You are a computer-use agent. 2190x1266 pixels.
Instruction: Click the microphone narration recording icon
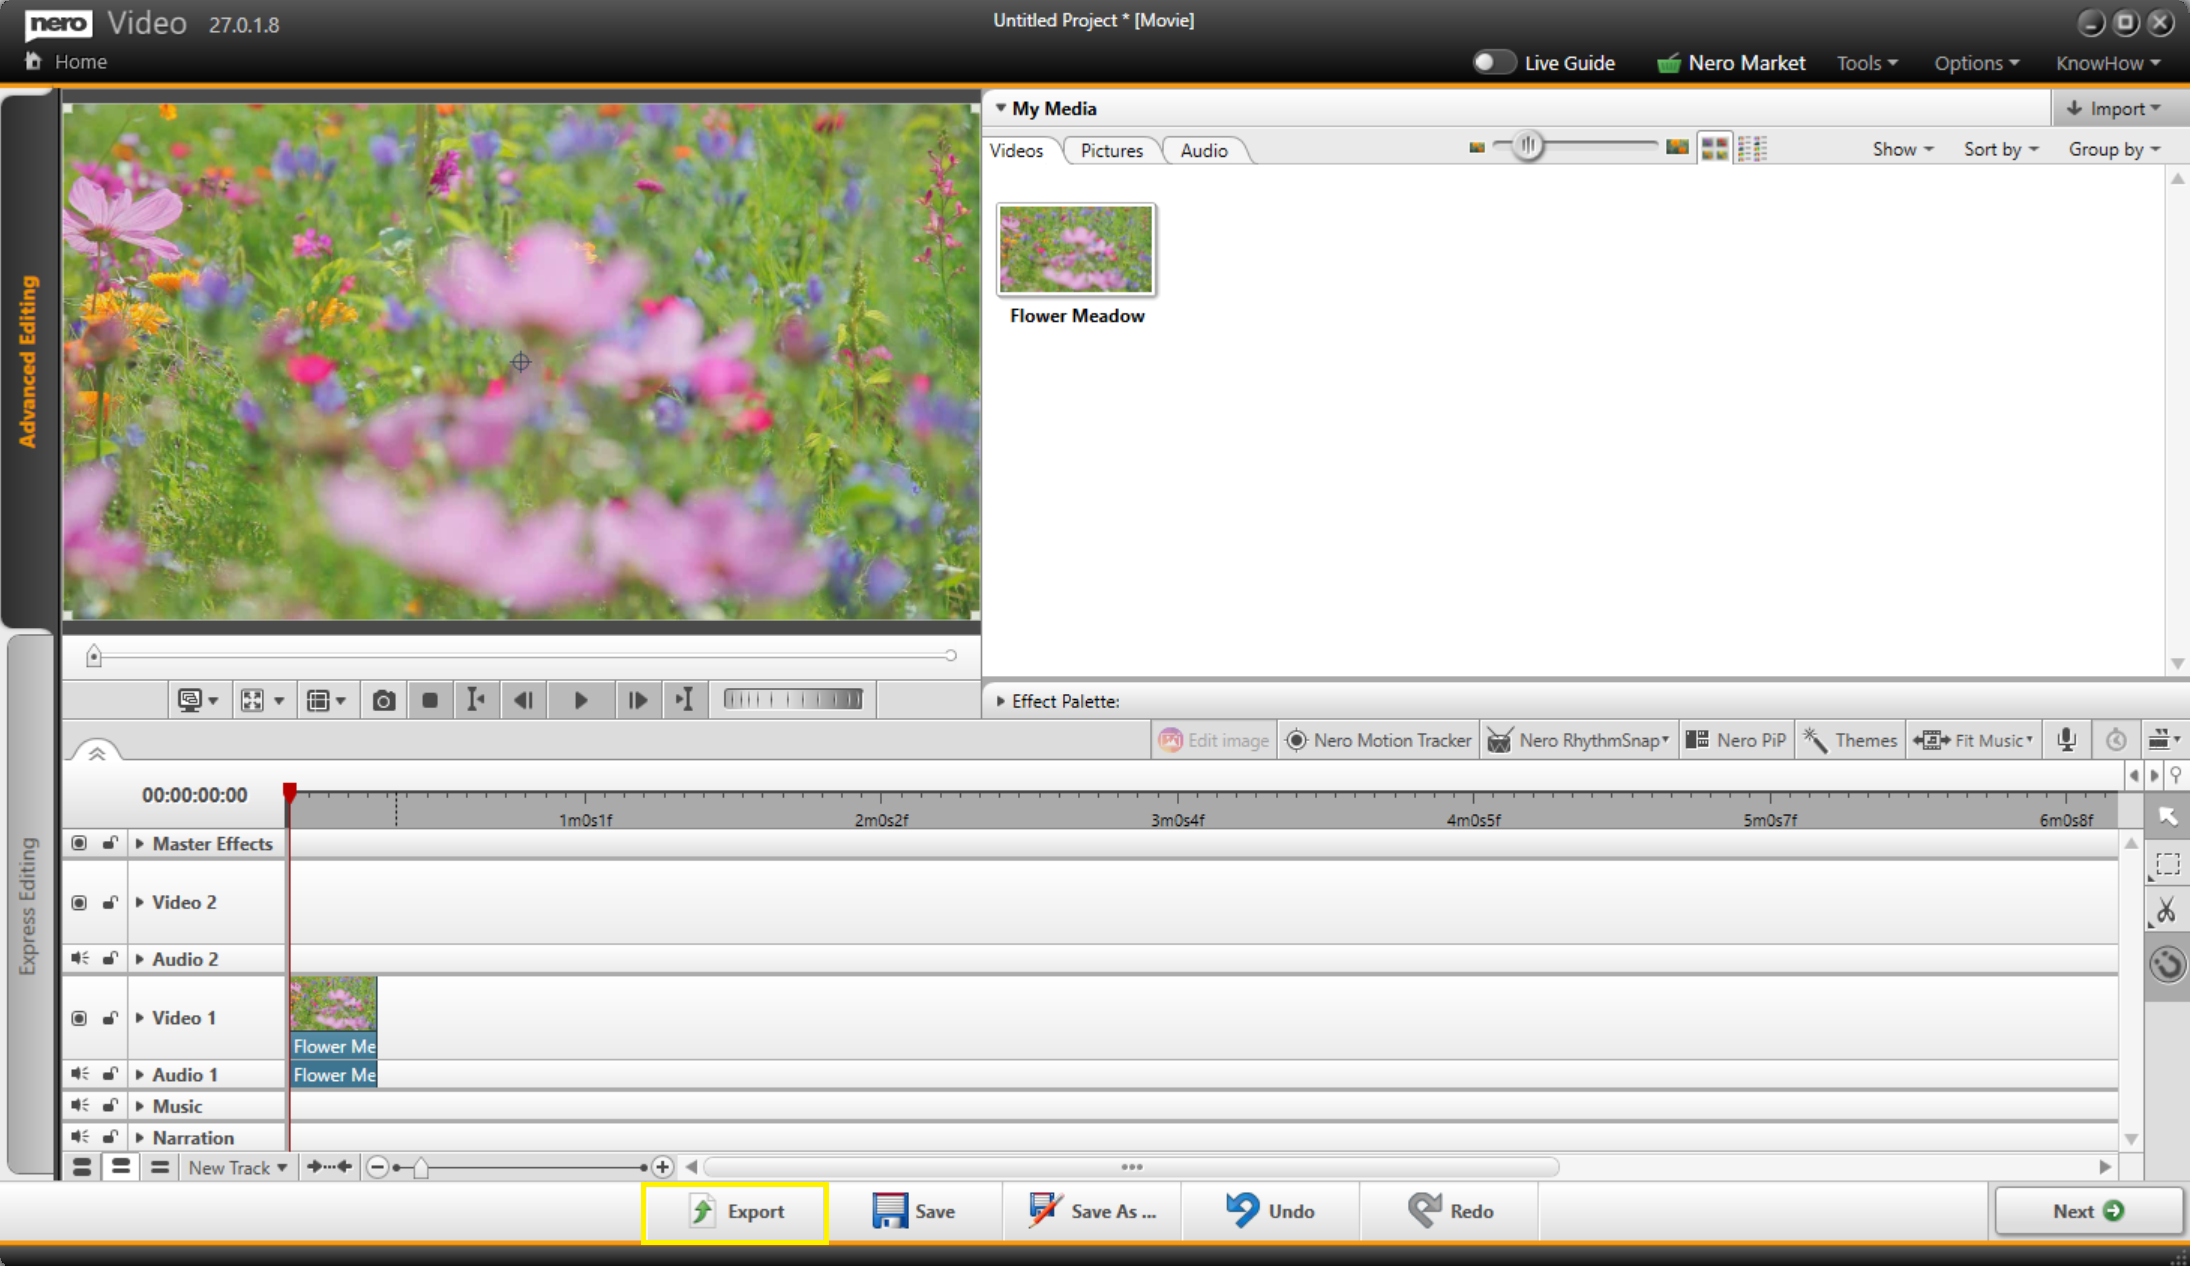point(2066,740)
